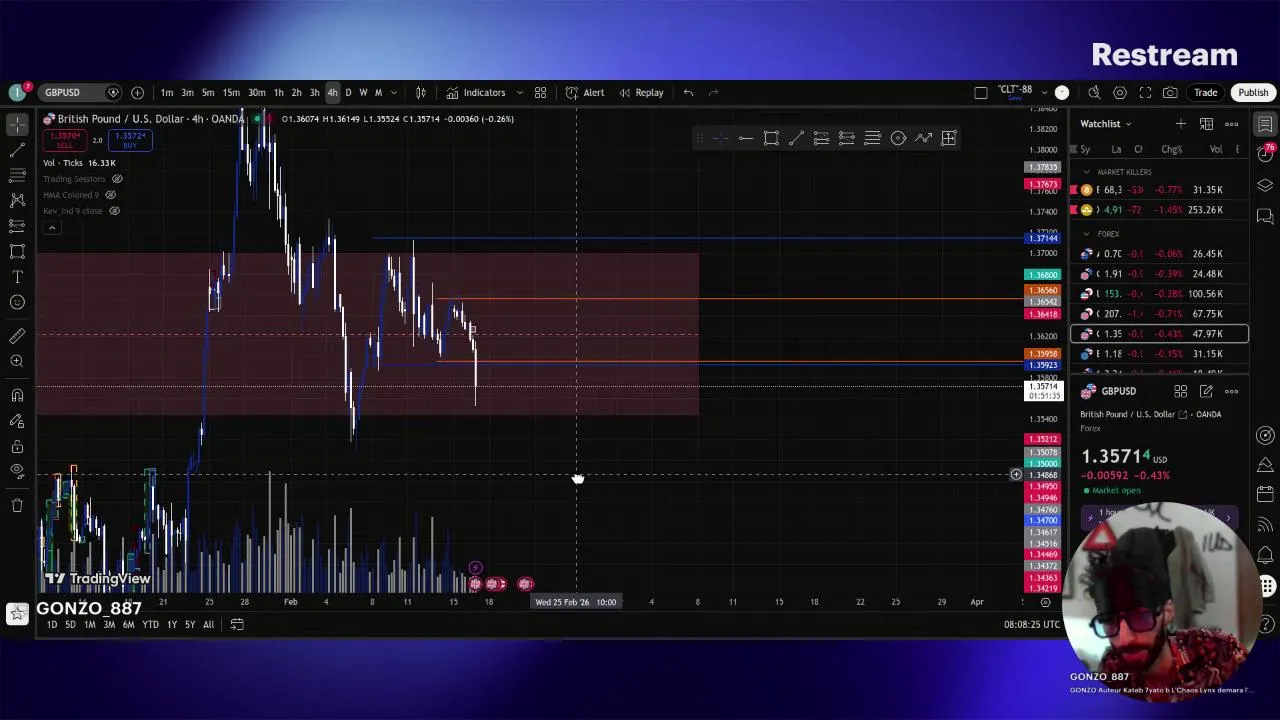Select the text annotation tool

click(17, 277)
